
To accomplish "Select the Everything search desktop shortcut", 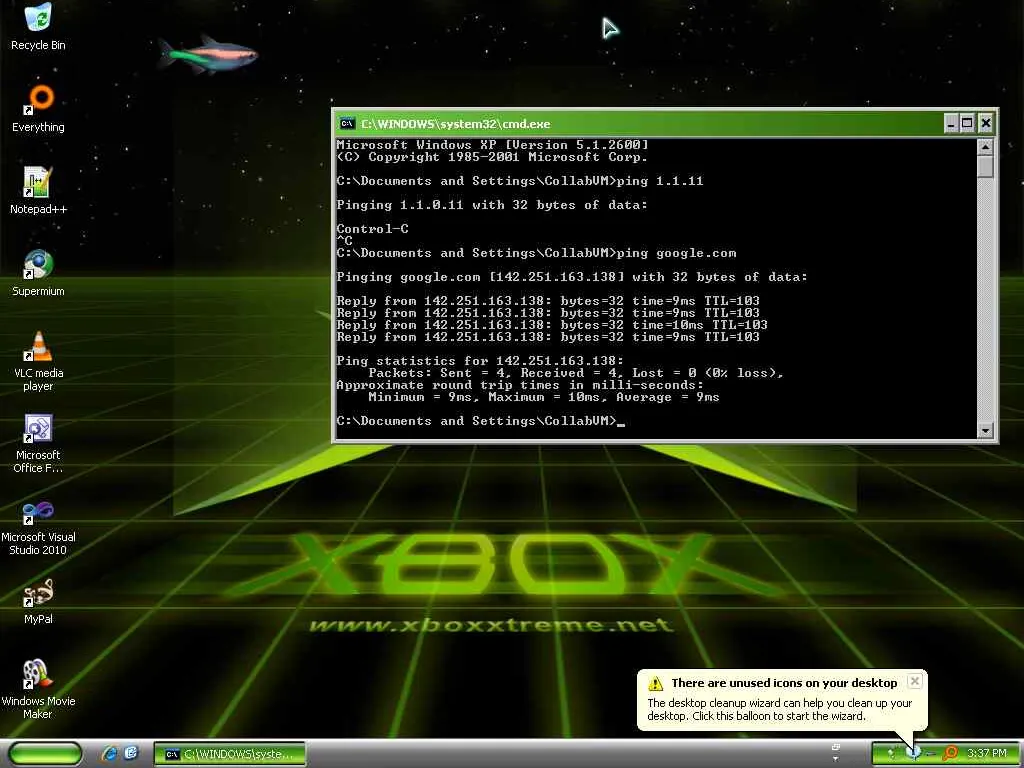I will [39, 109].
